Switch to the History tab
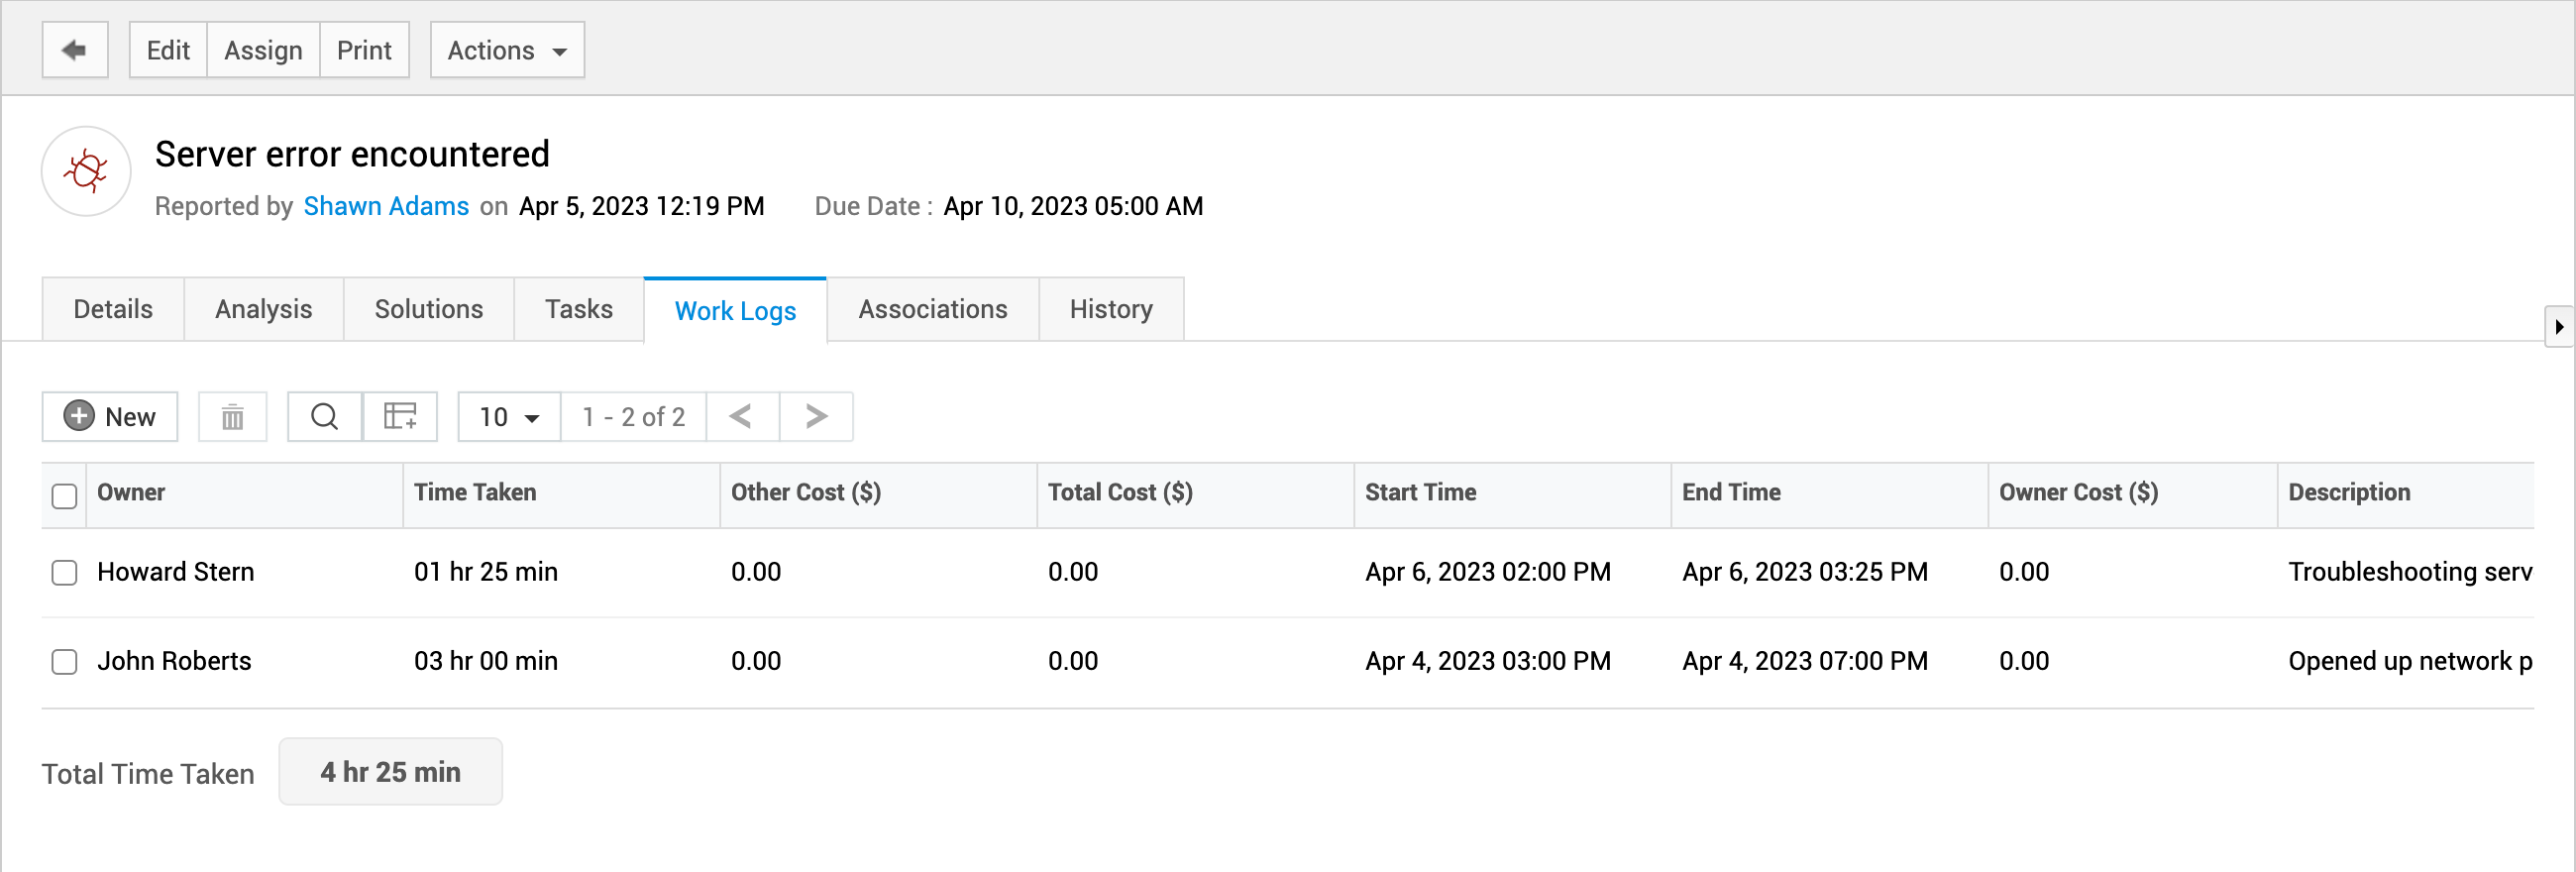Image resolution: width=2576 pixels, height=872 pixels. [x=1111, y=310]
